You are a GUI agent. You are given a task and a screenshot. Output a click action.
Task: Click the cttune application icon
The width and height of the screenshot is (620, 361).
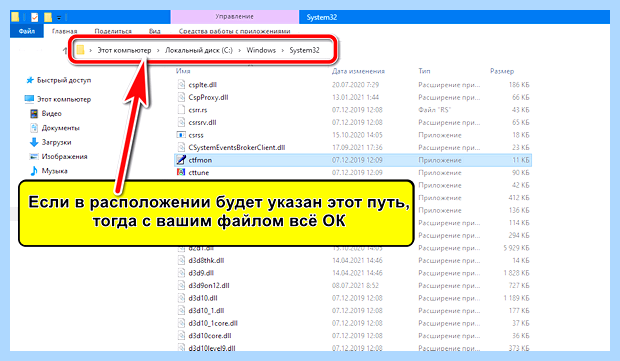click(x=181, y=172)
